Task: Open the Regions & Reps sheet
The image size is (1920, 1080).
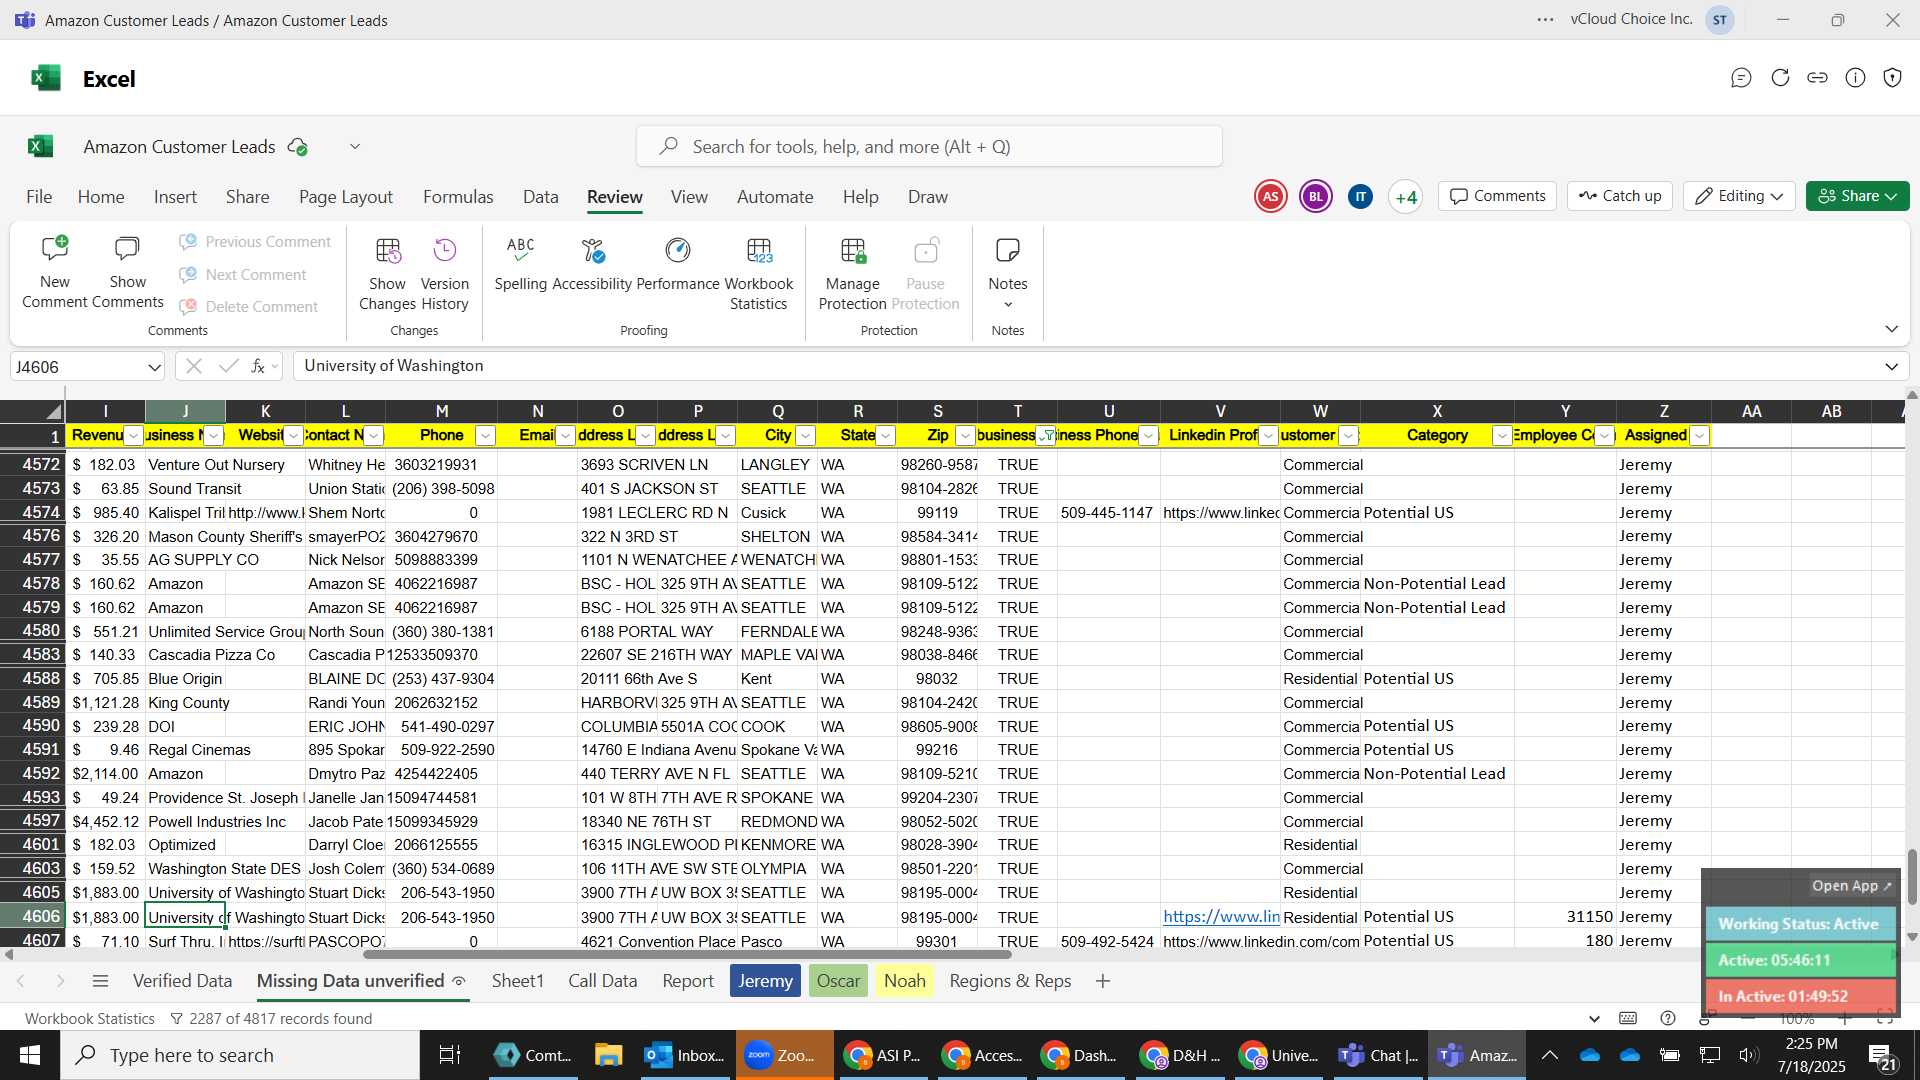Action: [x=1010, y=981]
